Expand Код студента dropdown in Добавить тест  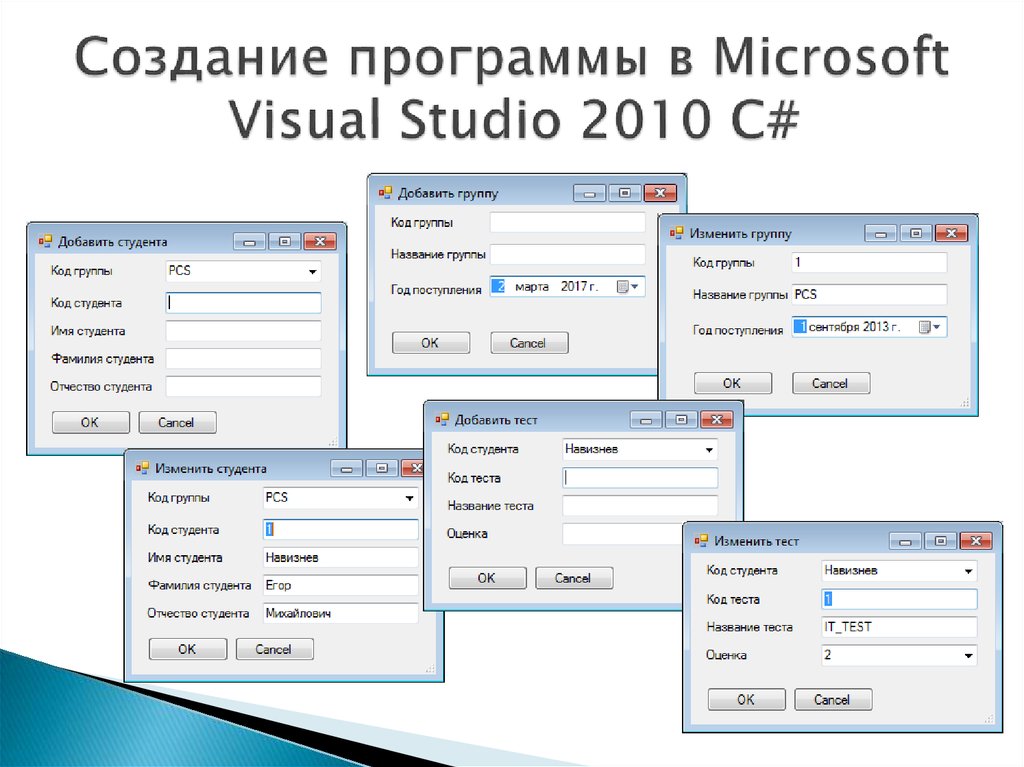click(709, 450)
